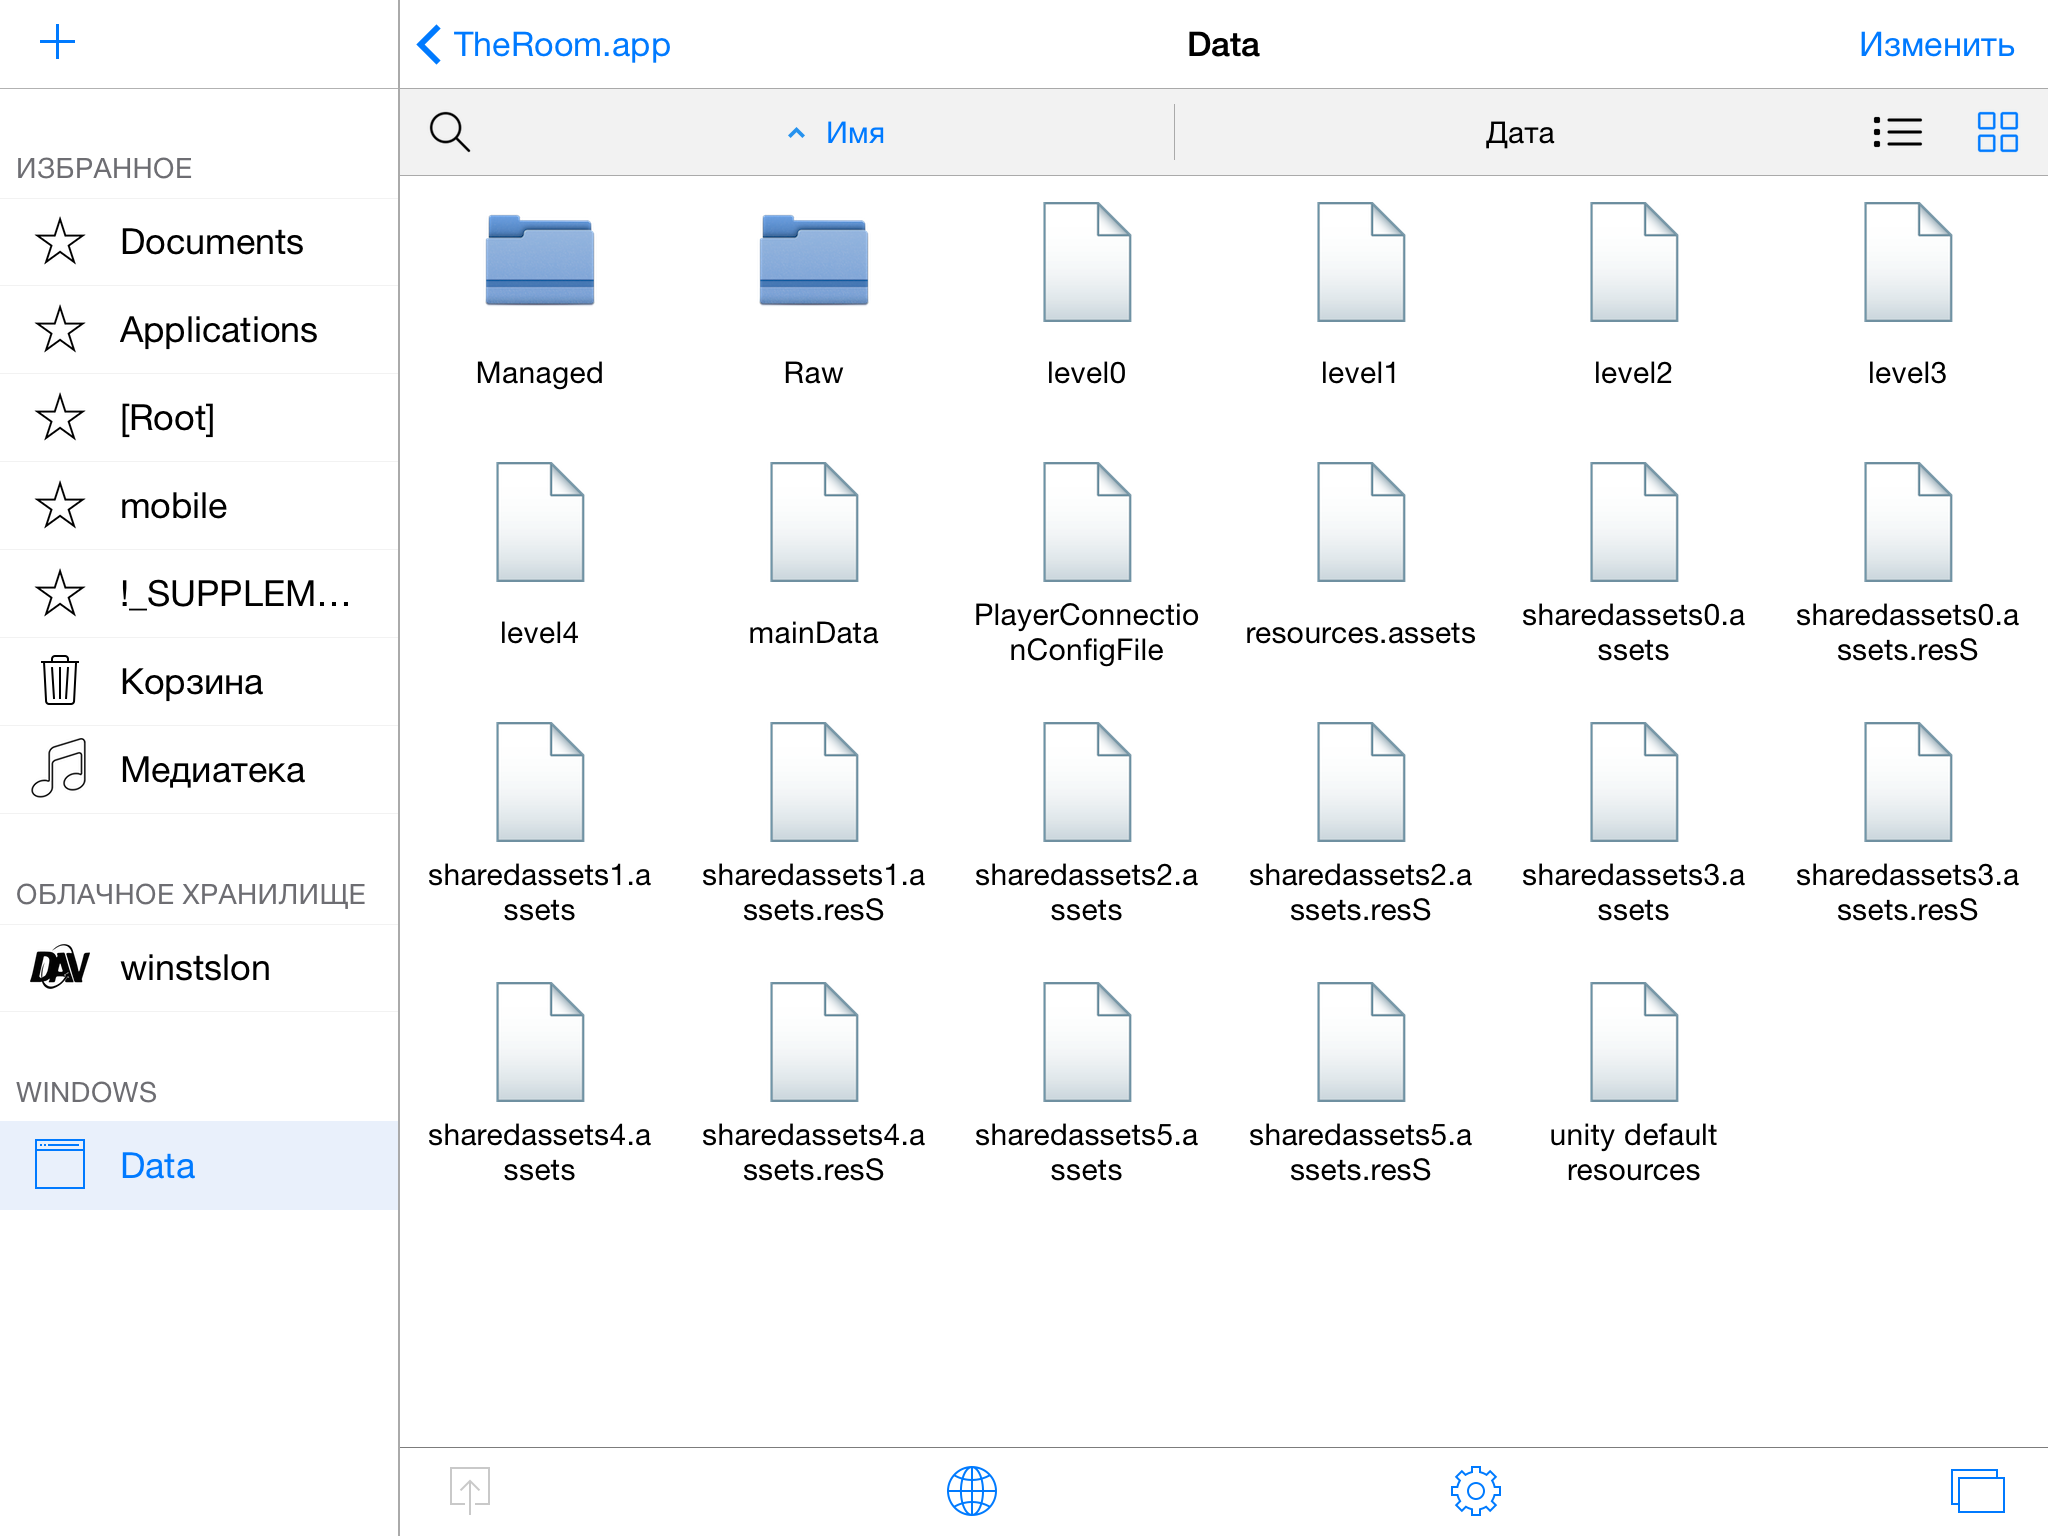Open Documents favorite
This screenshot has height=1536, width=2048.
210,242
